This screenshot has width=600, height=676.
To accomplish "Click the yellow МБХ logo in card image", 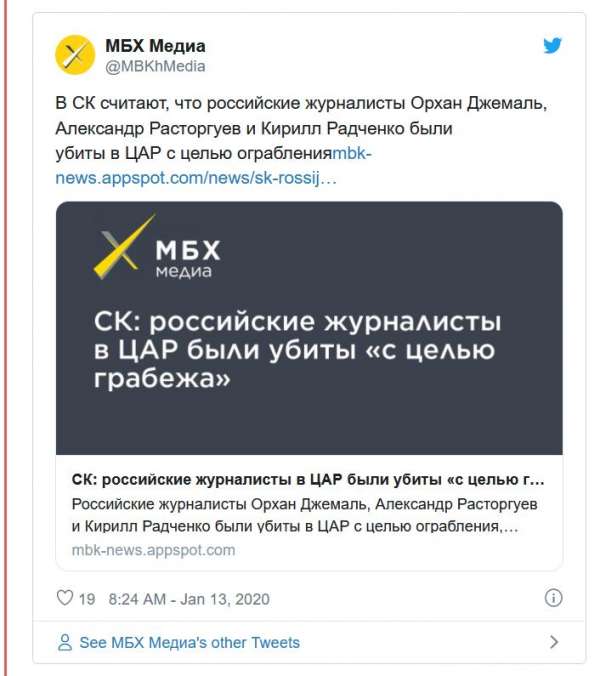I will [x=123, y=246].
